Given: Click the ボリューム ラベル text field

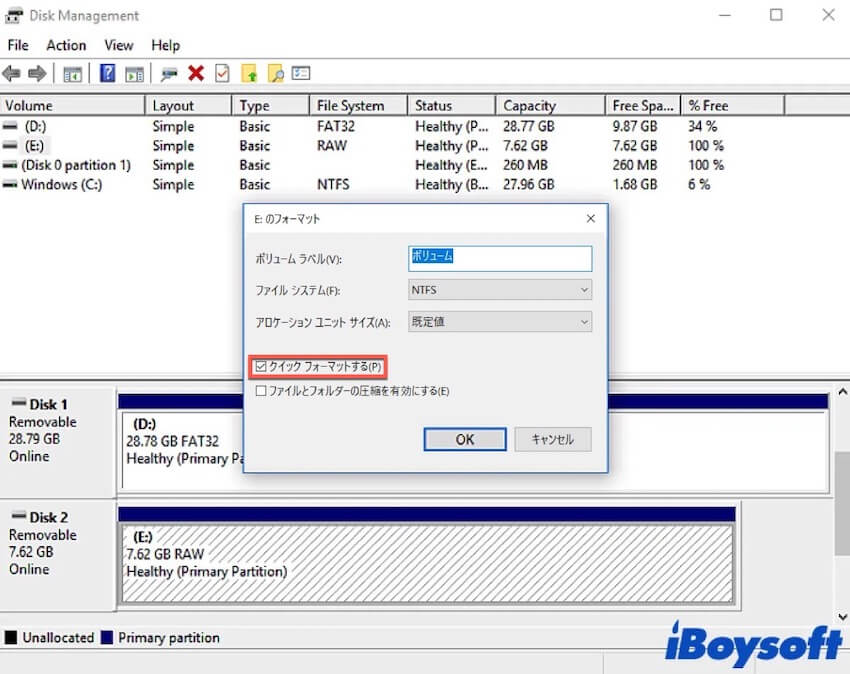Looking at the screenshot, I should tap(500, 258).
